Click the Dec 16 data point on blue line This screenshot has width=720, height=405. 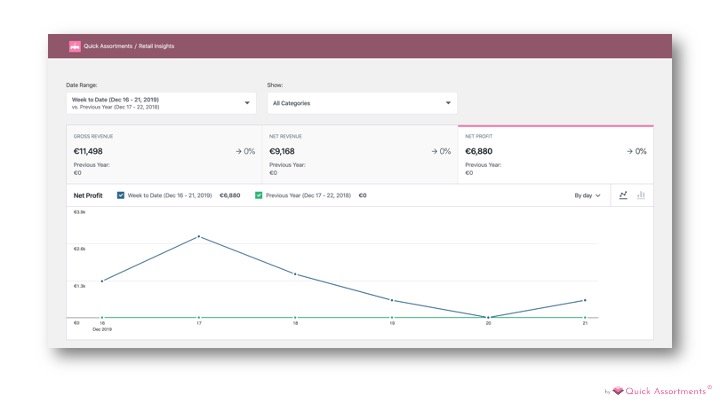[102, 281]
